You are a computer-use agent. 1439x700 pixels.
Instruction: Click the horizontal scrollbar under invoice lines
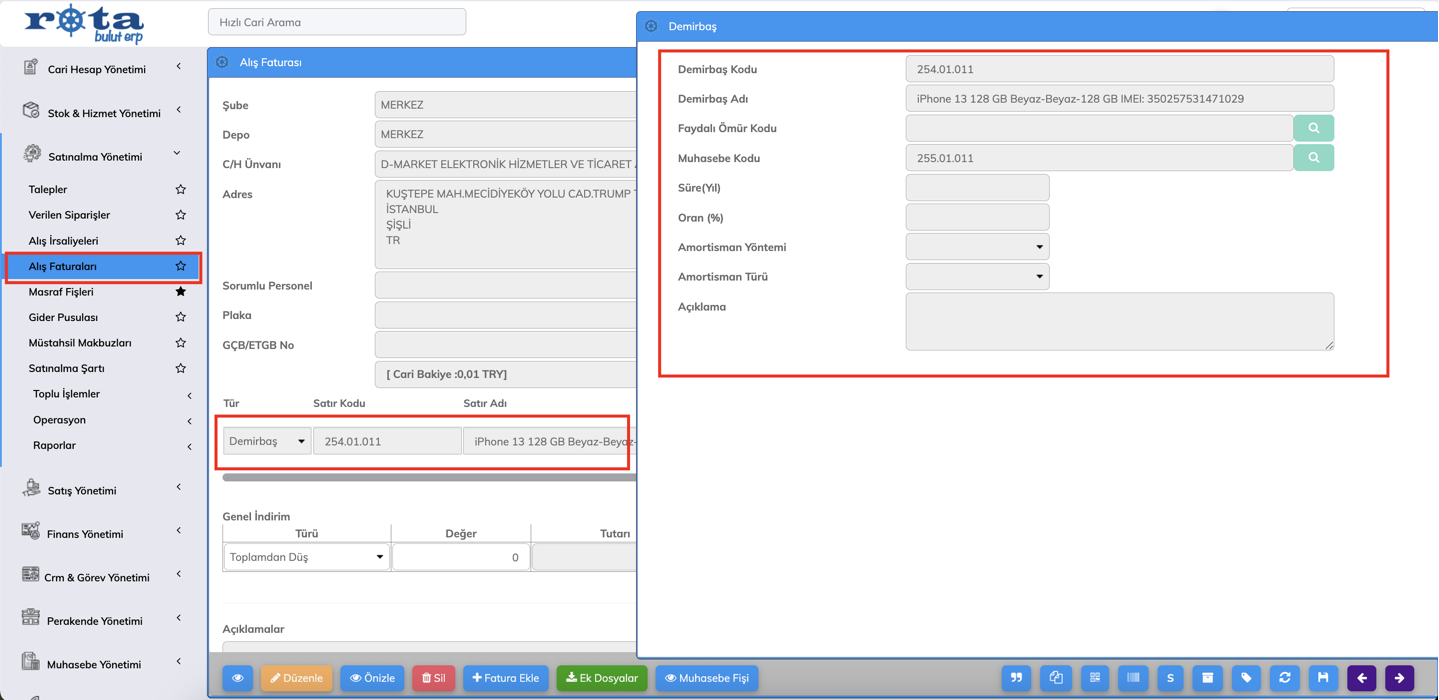point(428,478)
